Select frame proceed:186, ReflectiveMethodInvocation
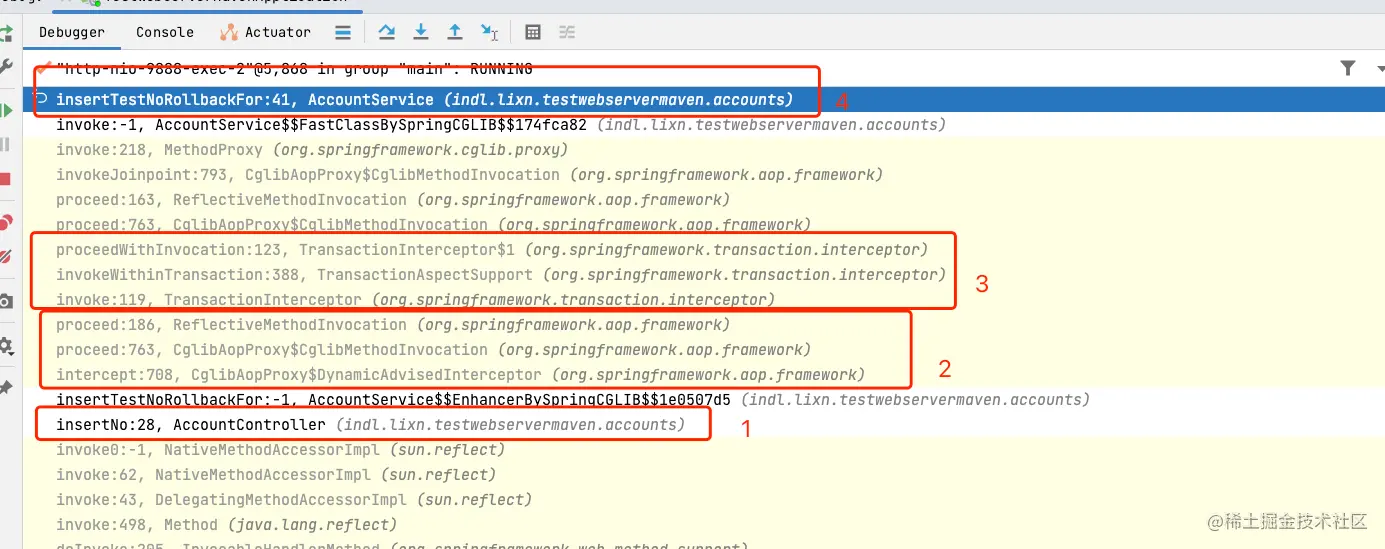1385x549 pixels. 704,325
